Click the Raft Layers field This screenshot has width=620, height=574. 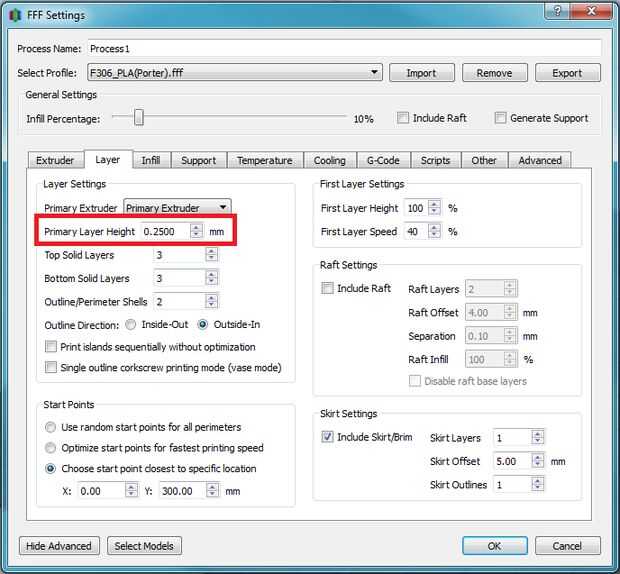485,289
